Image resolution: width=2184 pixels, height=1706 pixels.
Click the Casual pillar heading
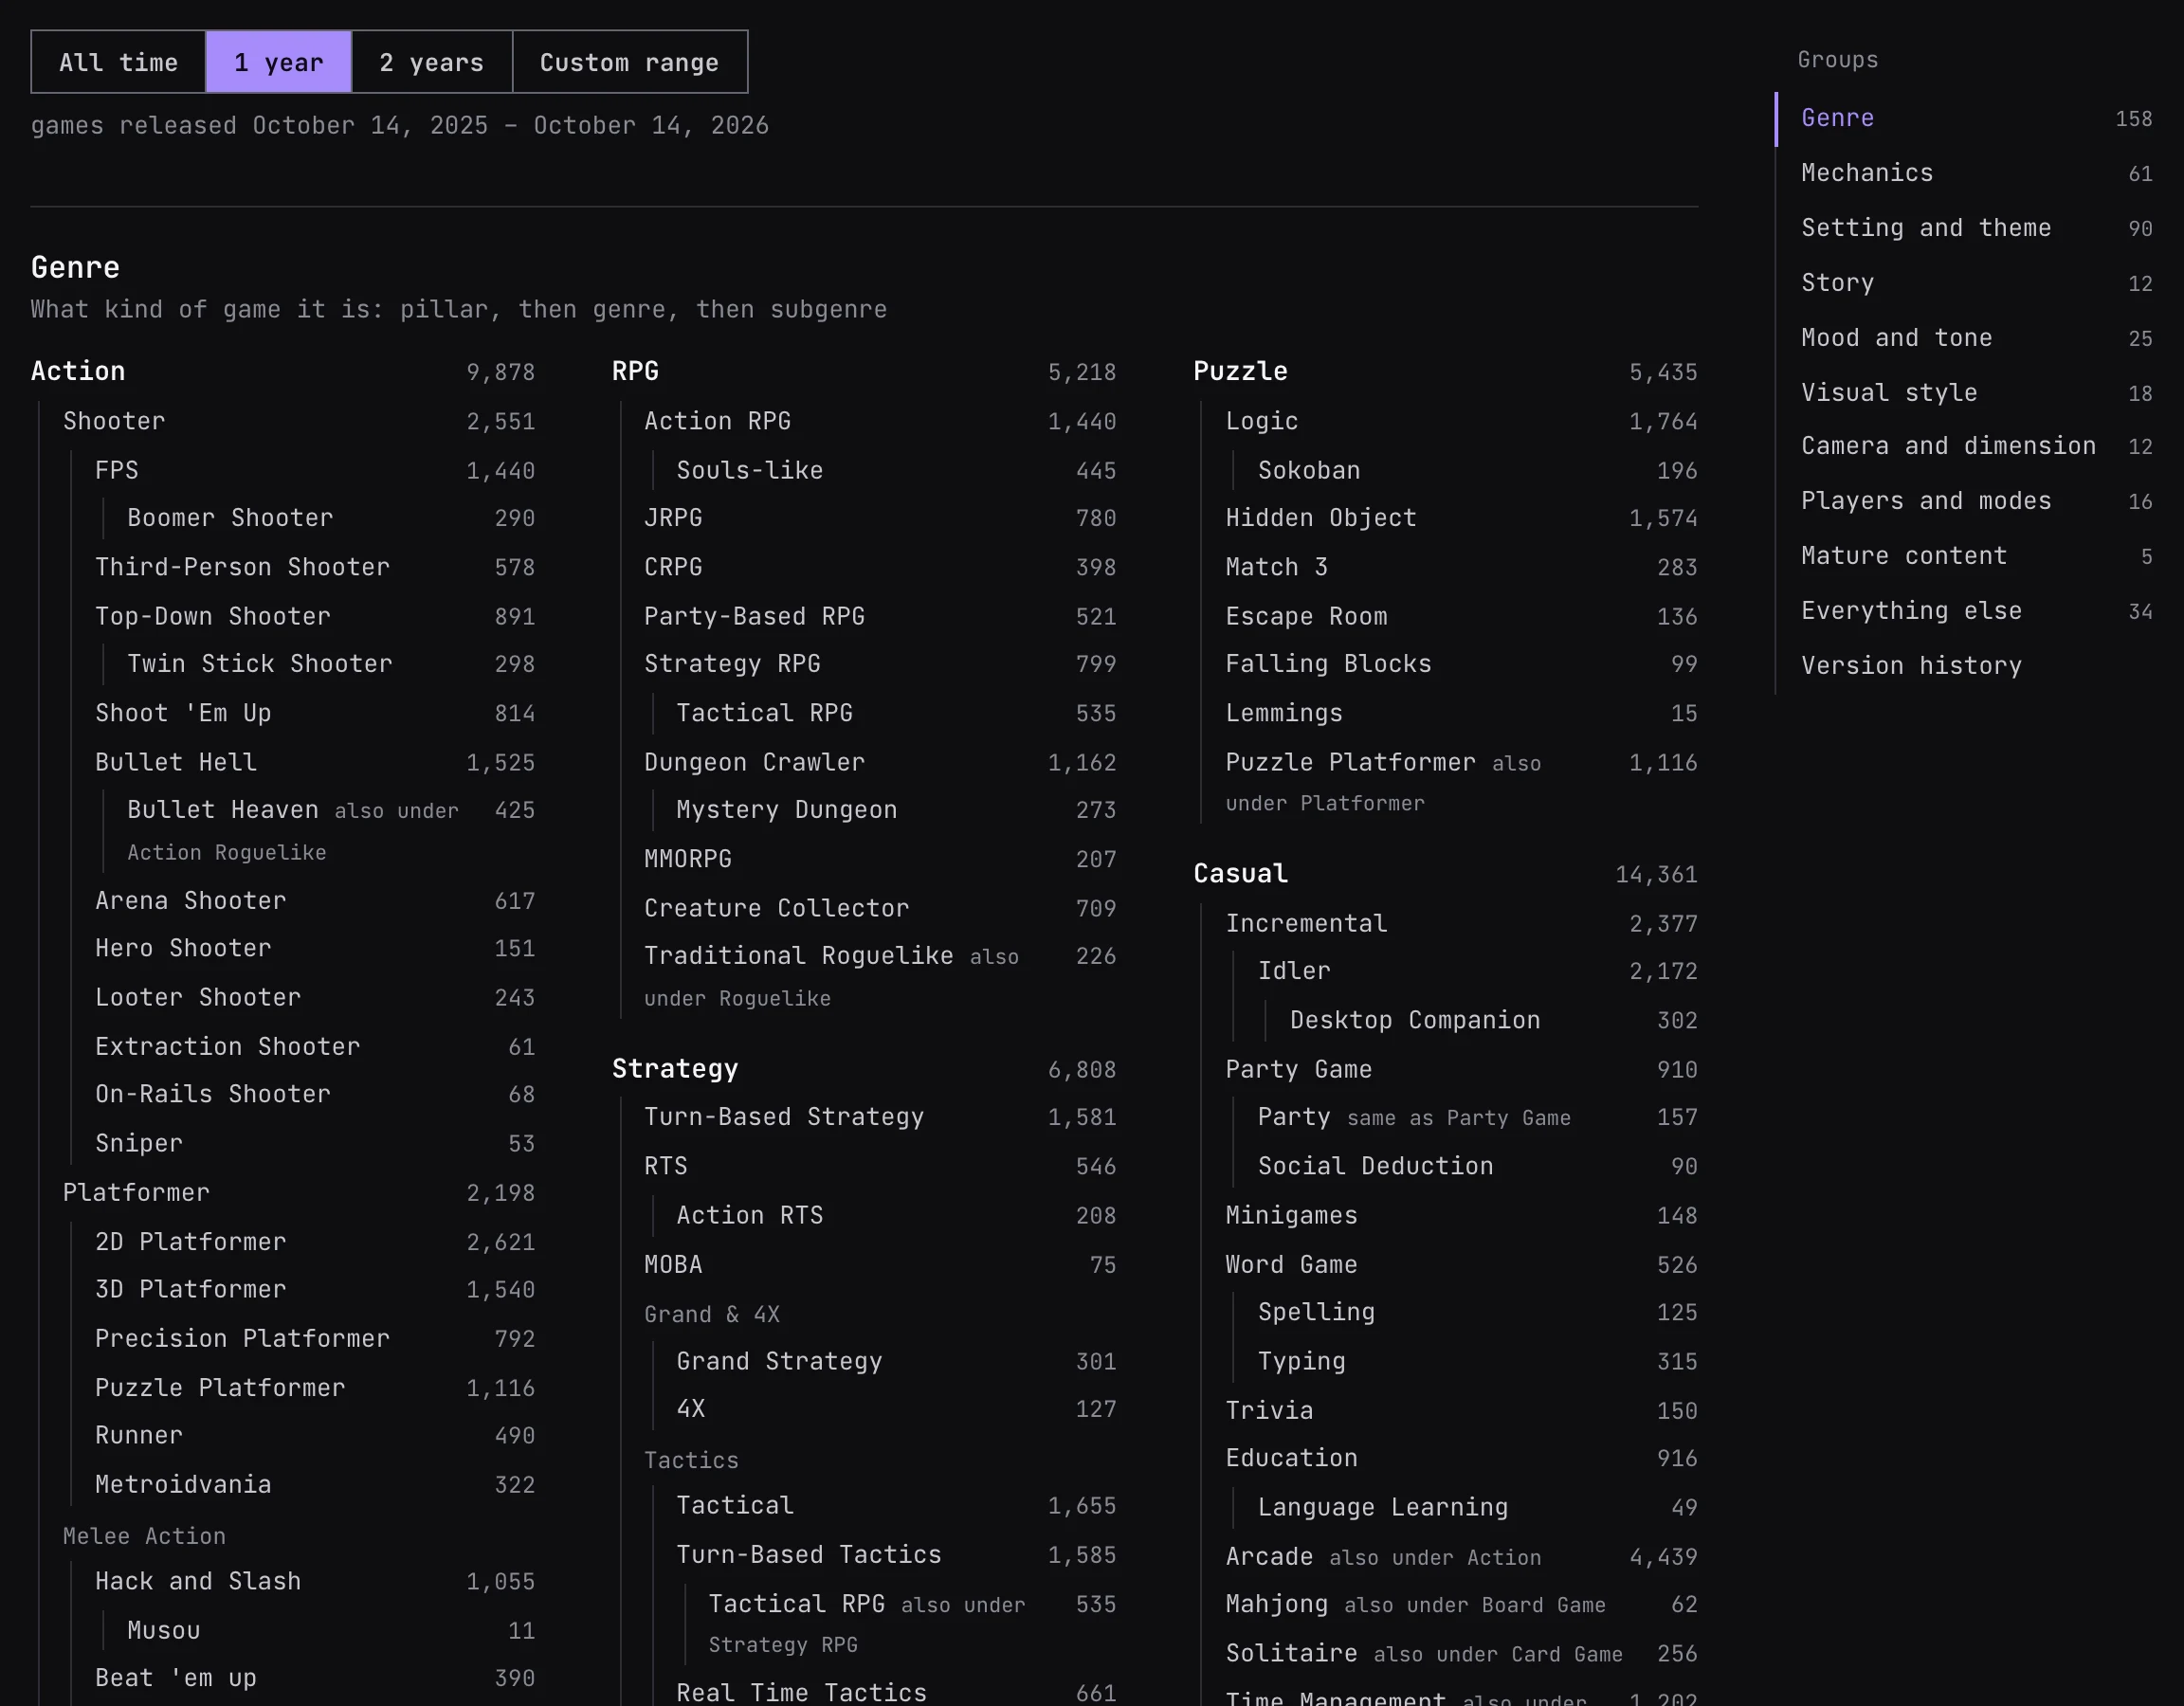point(1240,874)
